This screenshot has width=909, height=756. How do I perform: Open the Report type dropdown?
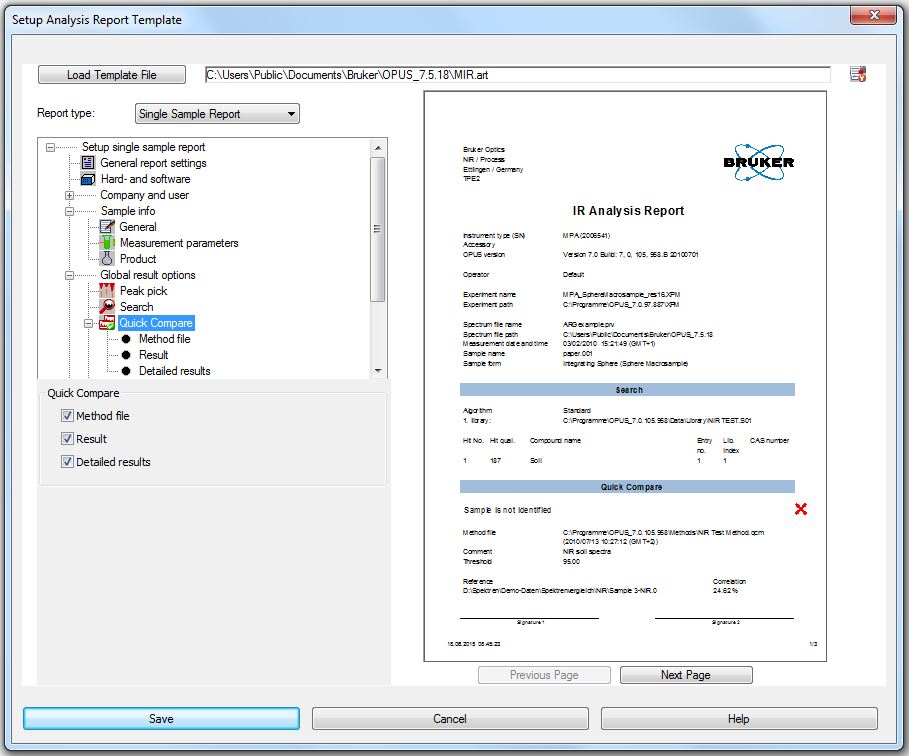click(217, 114)
